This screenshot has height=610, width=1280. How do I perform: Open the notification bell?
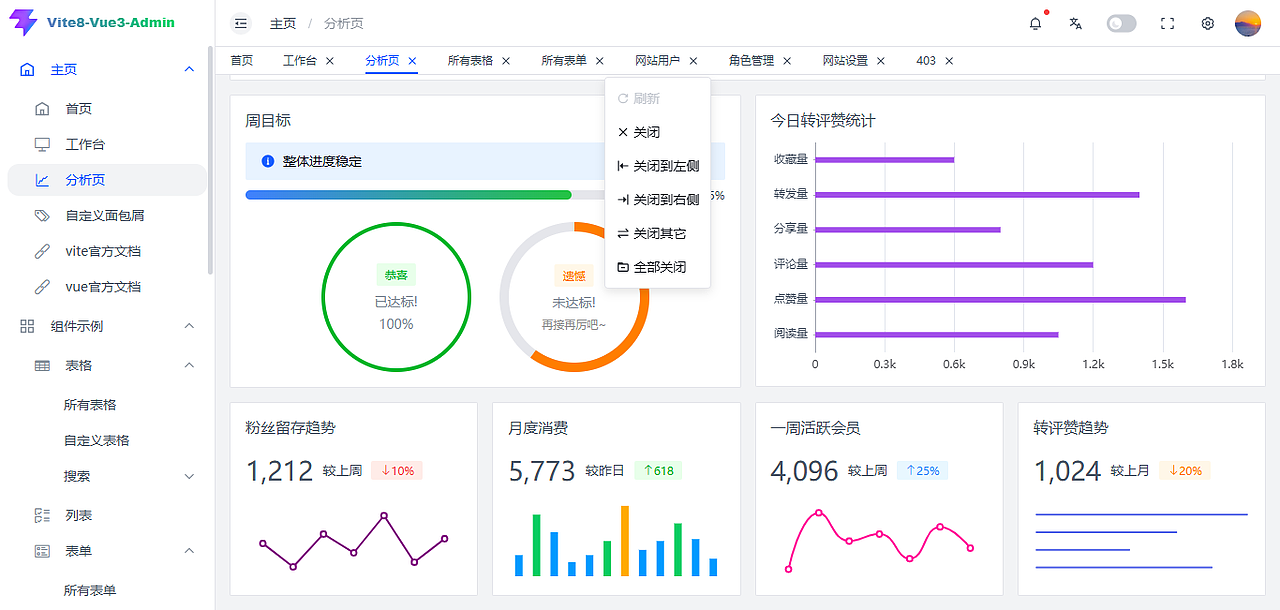click(x=1035, y=23)
